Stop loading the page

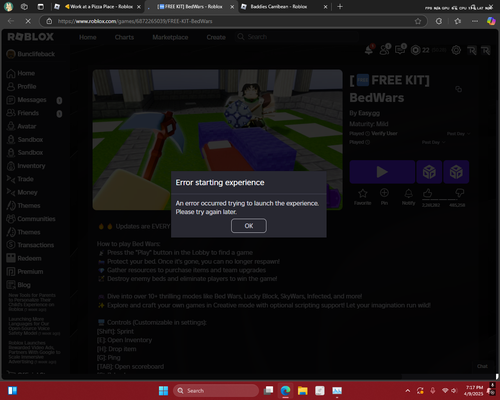tap(28, 21)
